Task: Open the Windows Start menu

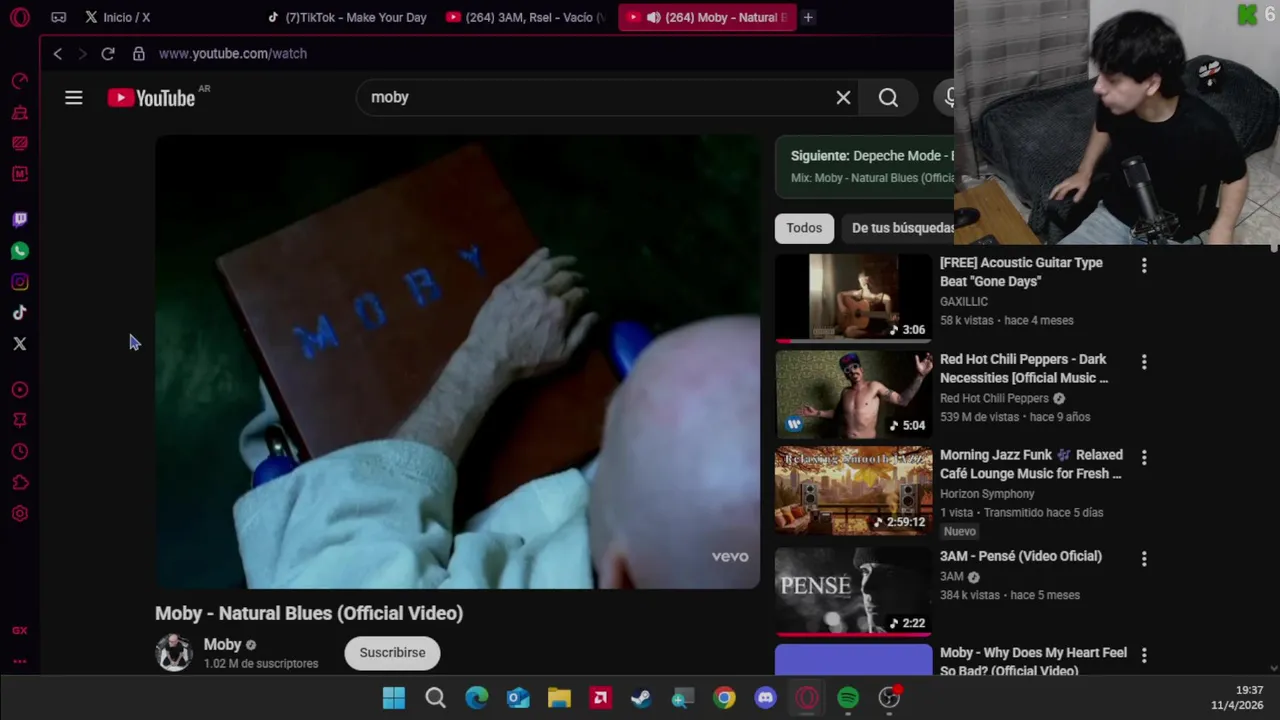Action: 394,698
